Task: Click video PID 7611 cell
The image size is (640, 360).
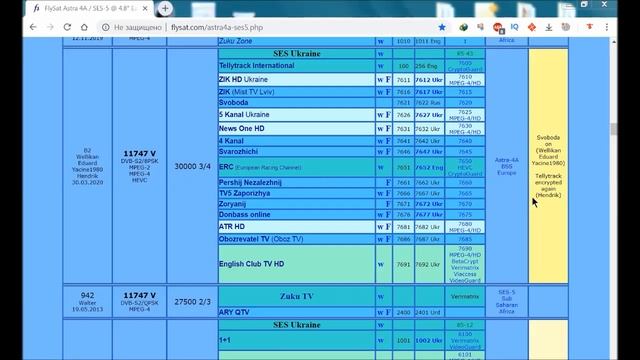Action: tap(403, 80)
